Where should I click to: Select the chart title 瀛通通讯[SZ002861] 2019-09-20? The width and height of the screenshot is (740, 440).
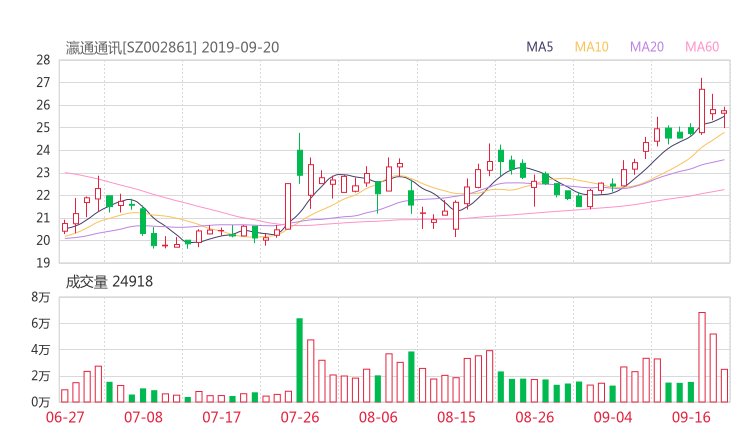[x=172, y=48]
